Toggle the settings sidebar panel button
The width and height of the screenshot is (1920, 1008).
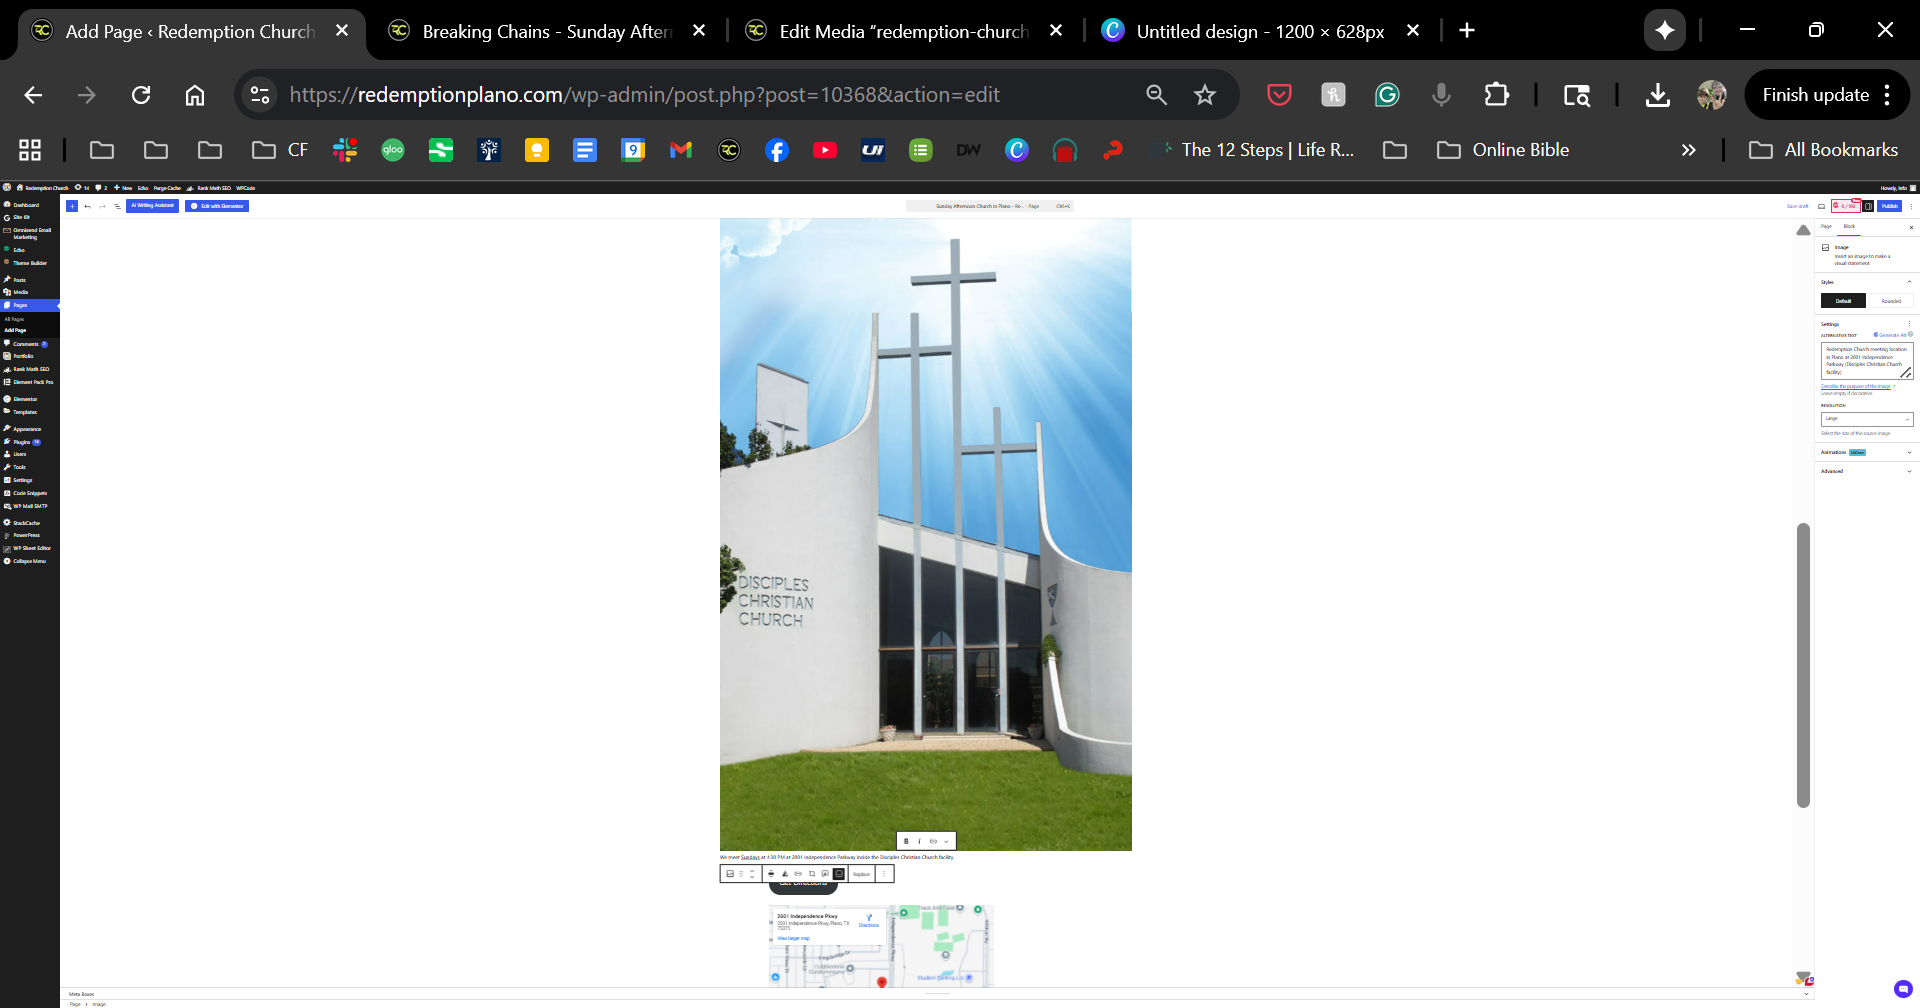tap(1868, 206)
